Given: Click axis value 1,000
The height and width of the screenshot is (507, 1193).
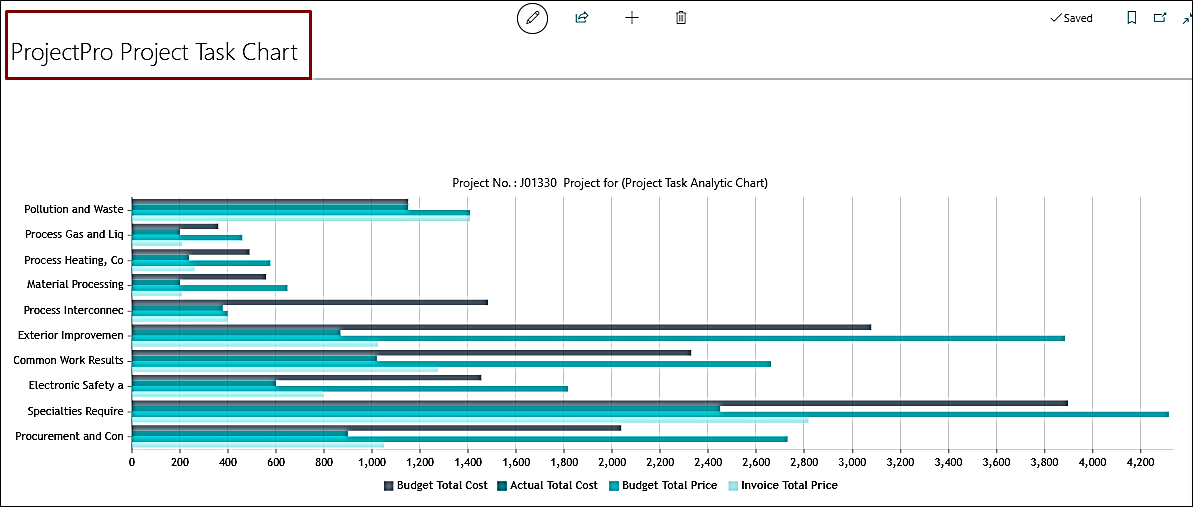Looking at the screenshot, I should tap(372, 461).
